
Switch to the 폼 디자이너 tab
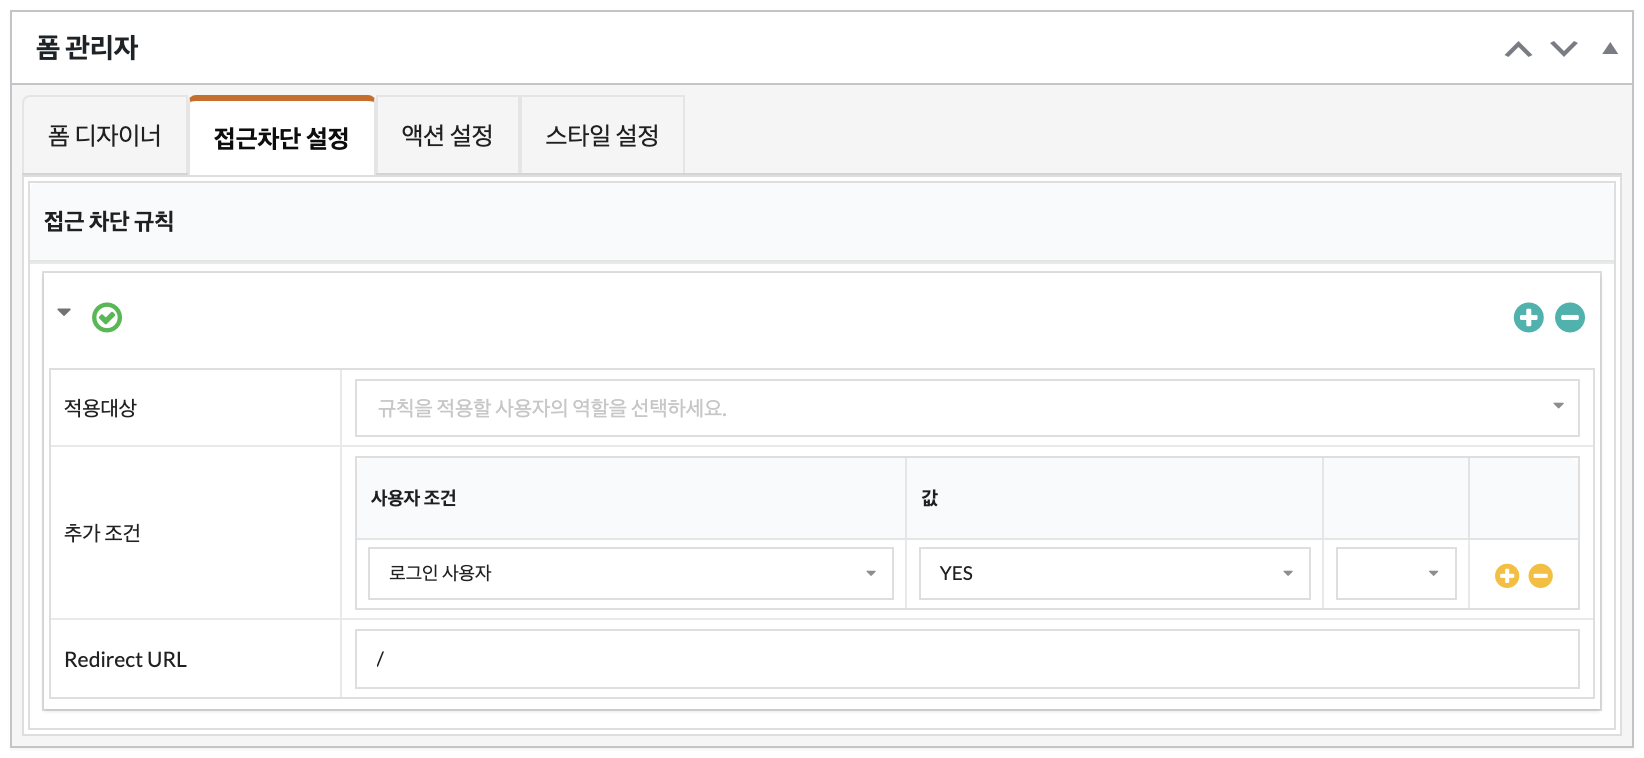click(x=105, y=136)
